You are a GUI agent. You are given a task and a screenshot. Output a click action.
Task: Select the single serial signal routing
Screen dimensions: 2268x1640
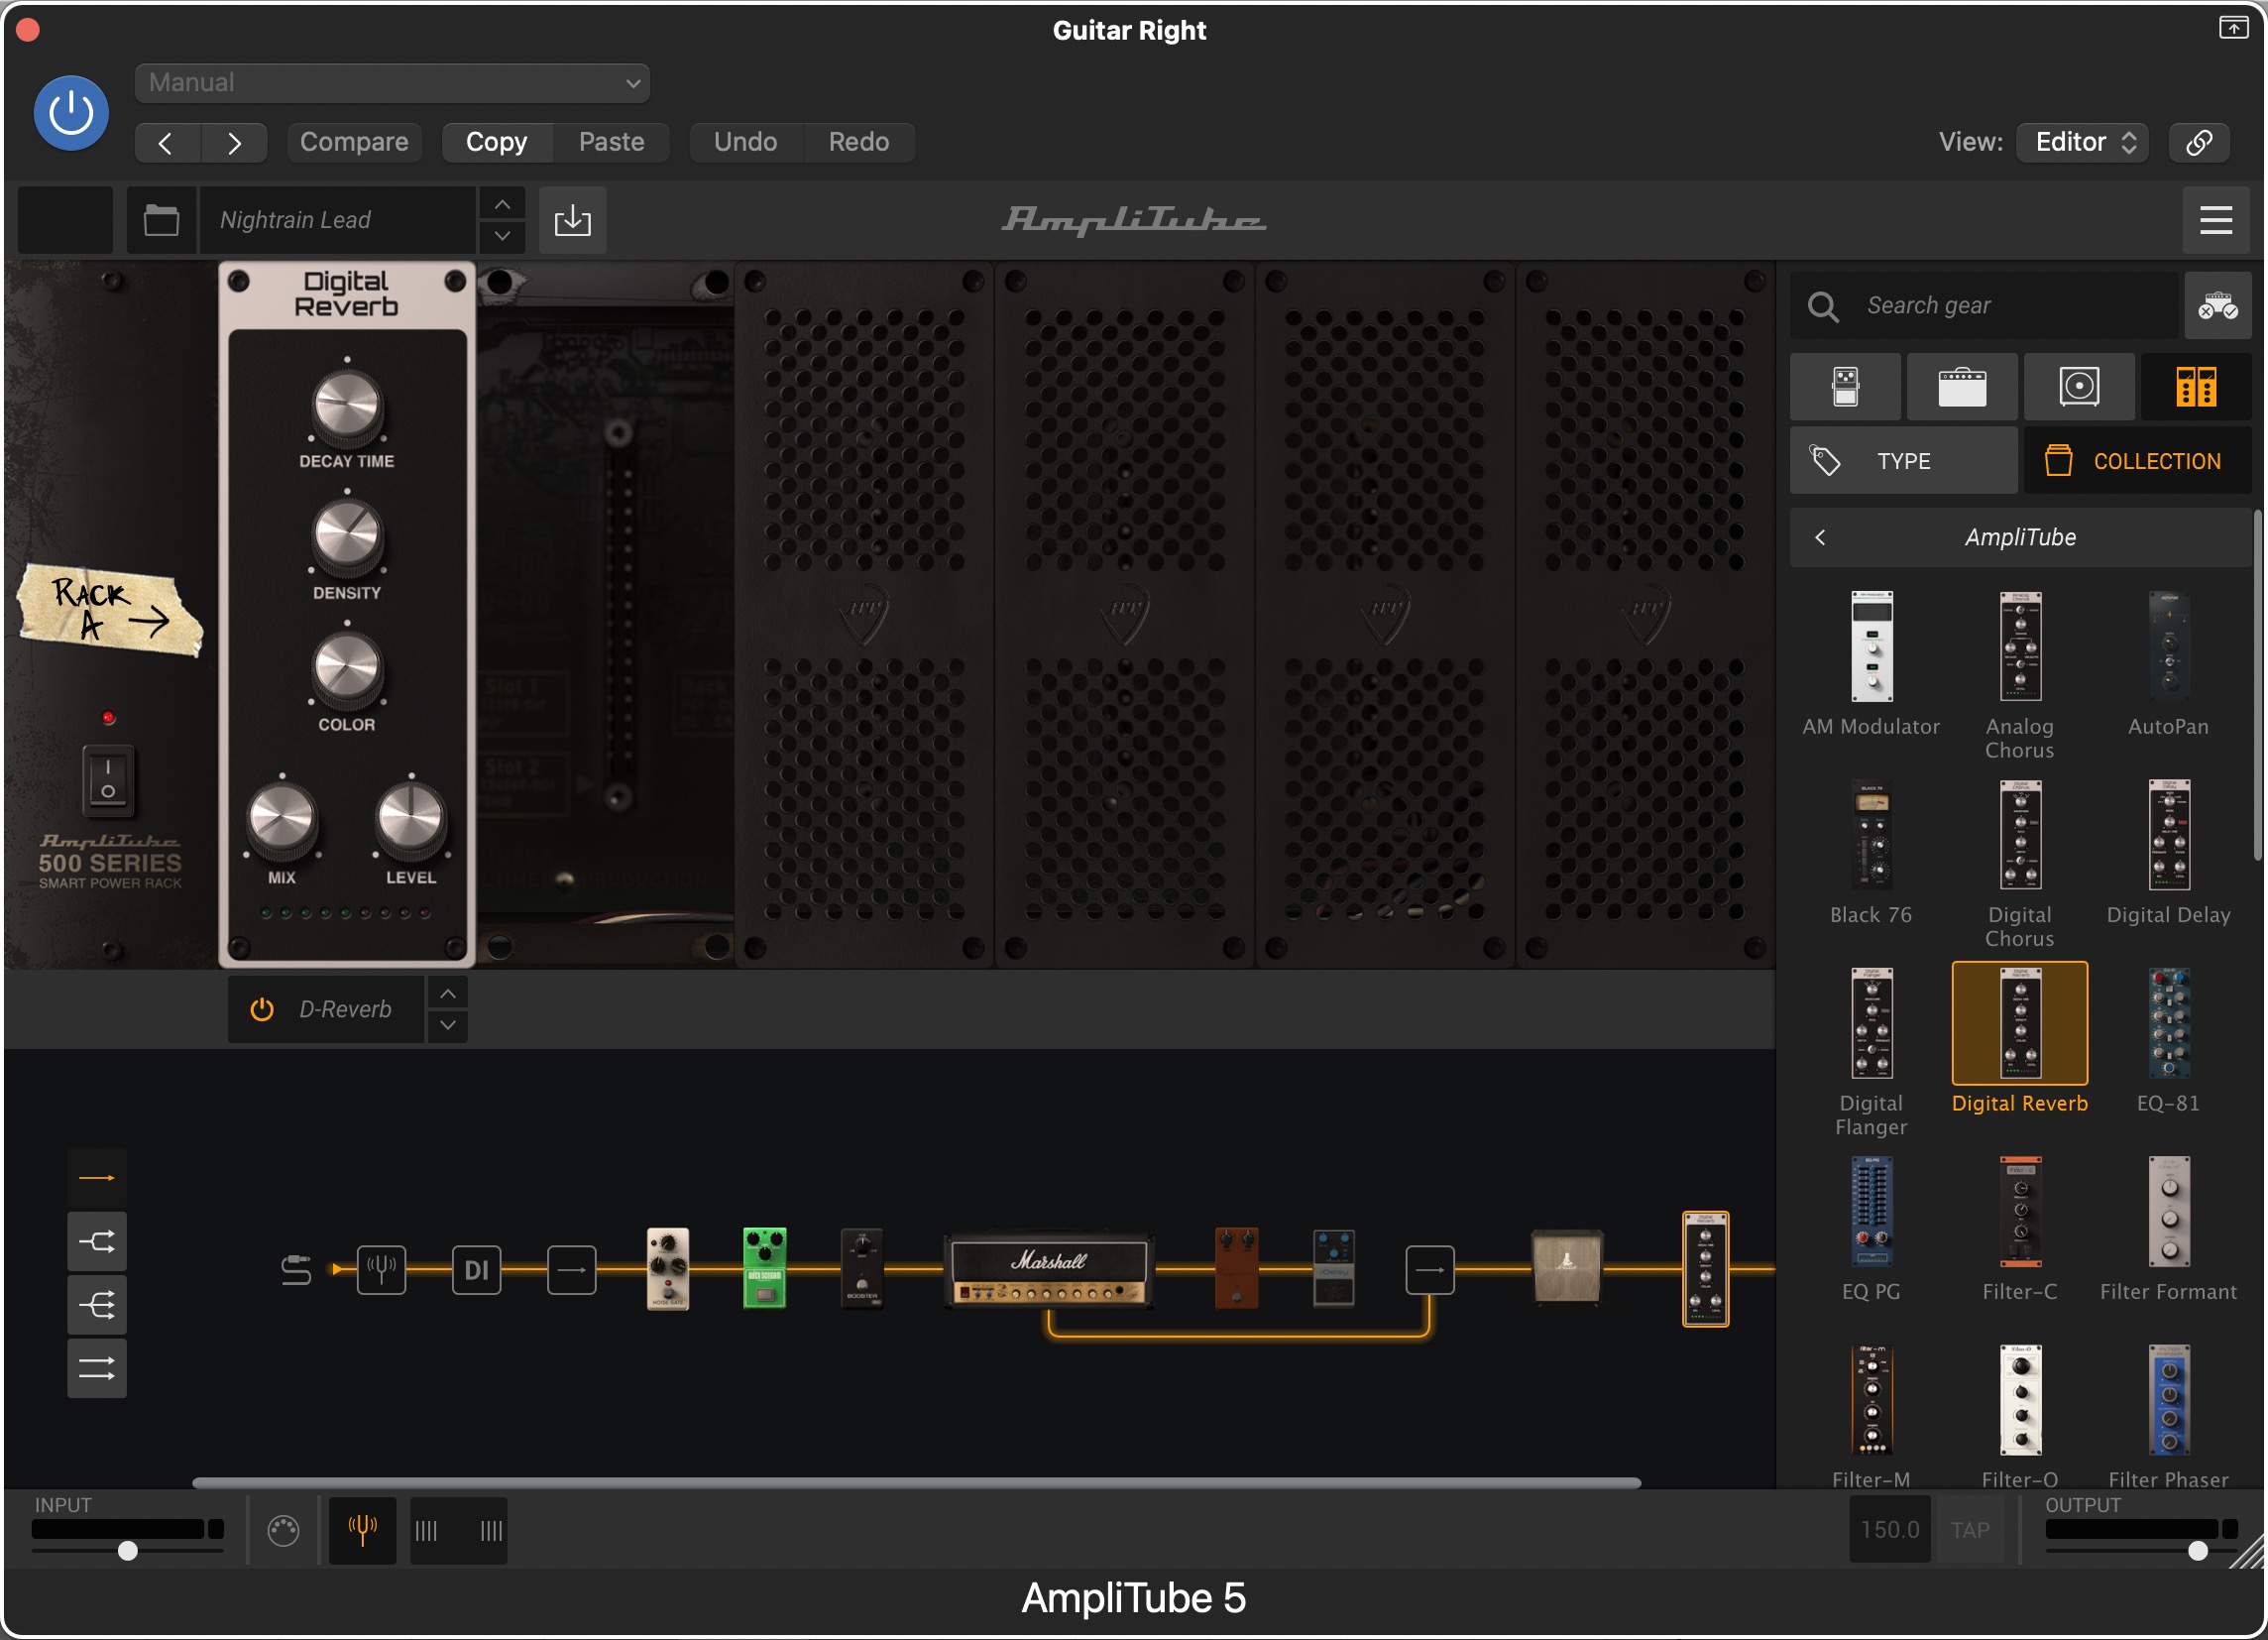point(96,1179)
